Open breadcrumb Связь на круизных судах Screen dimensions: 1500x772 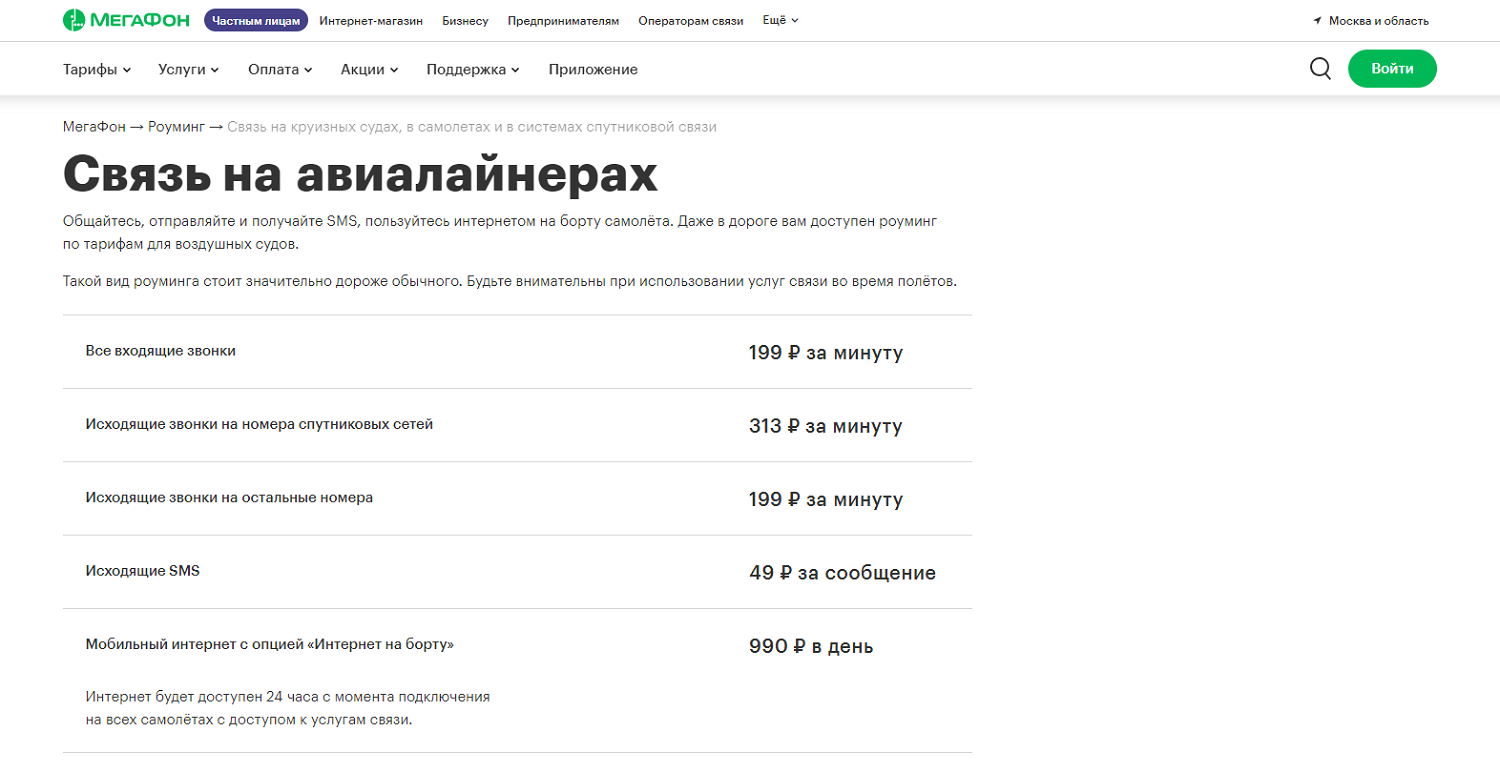click(x=471, y=127)
